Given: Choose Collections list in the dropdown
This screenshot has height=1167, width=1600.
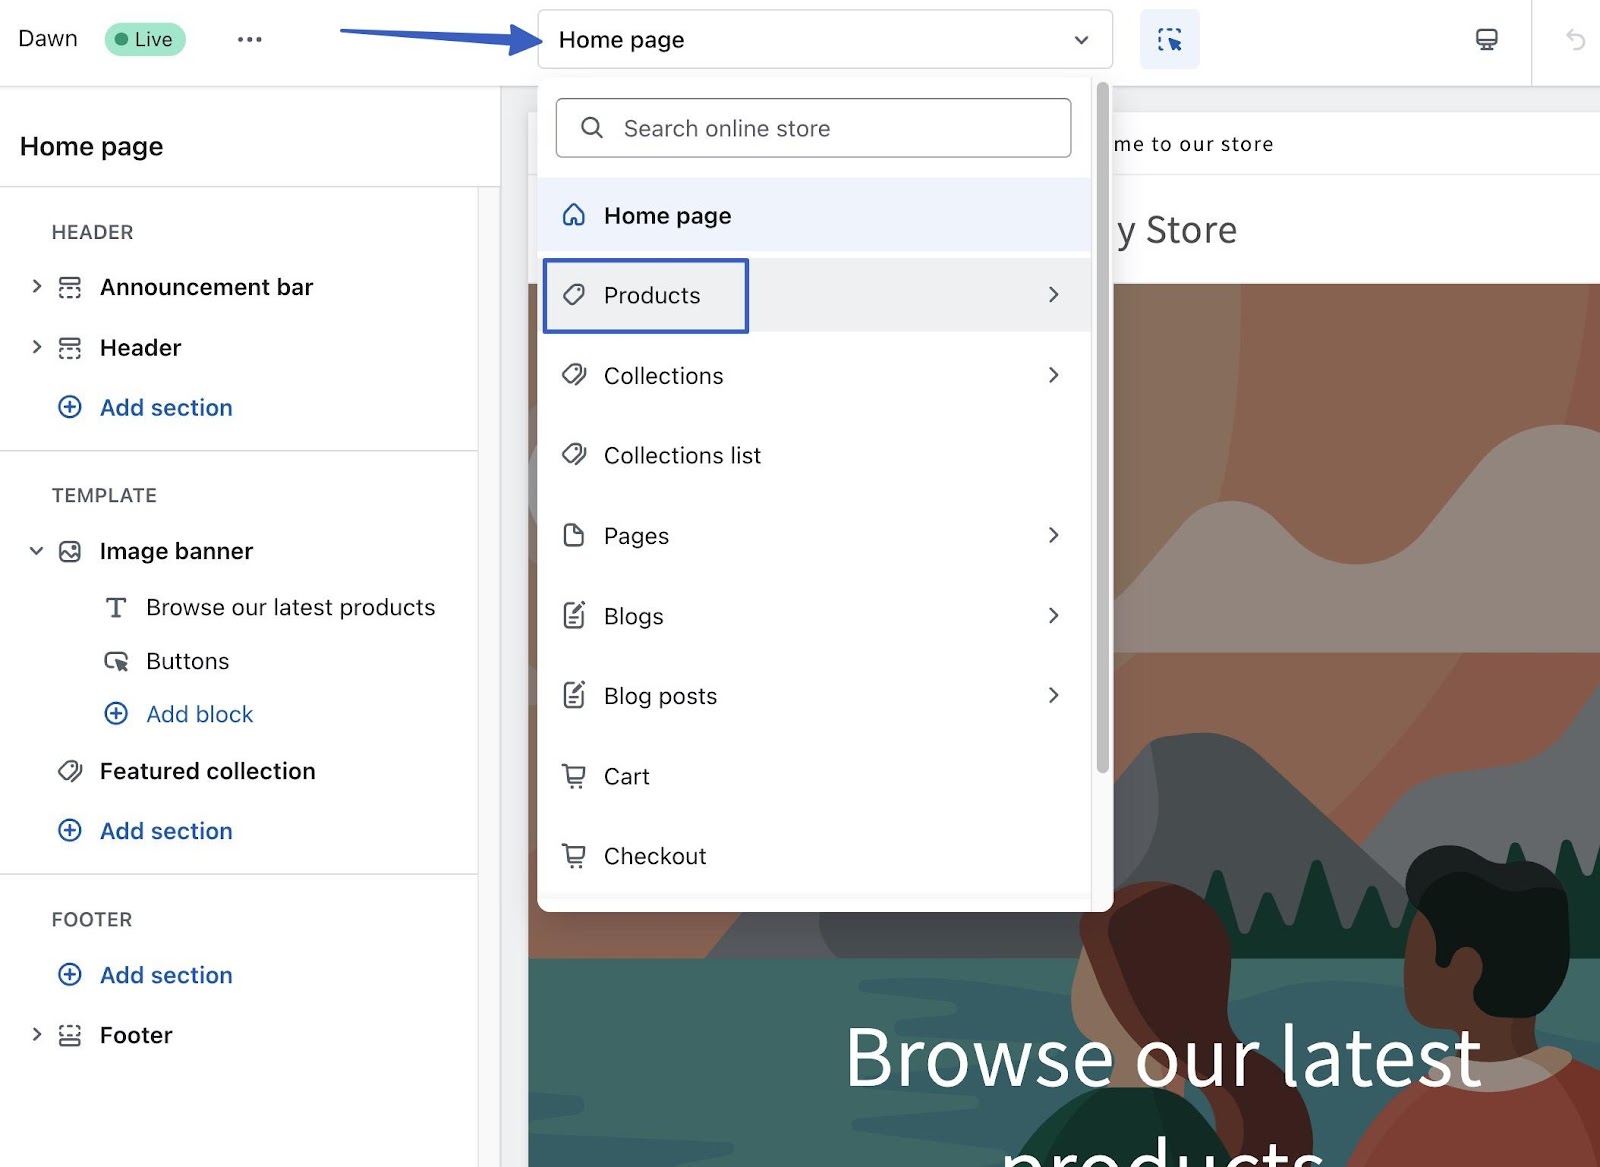Looking at the screenshot, I should tap(682, 456).
